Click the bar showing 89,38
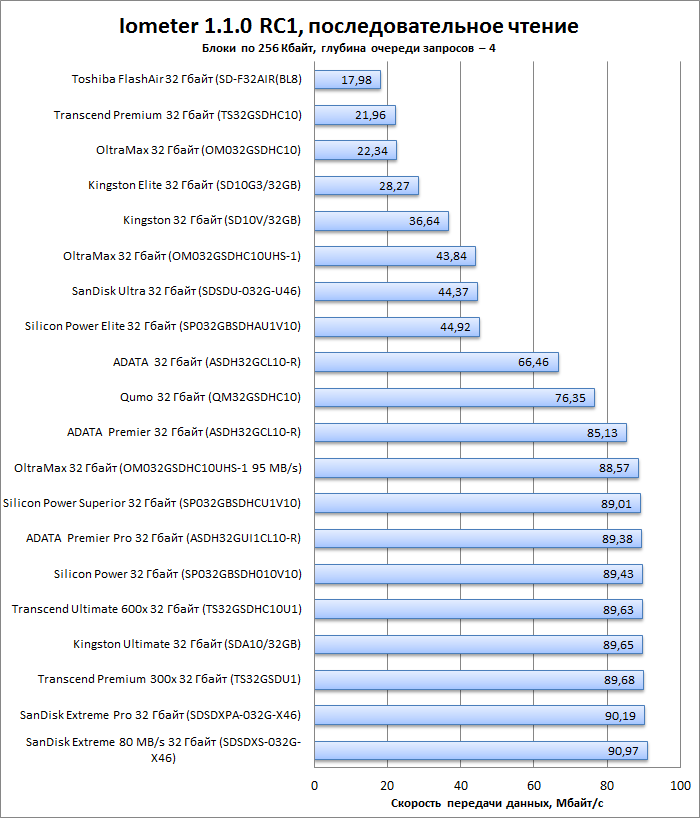The height and width of the screenshot is (818, 700). pyautogui.click(x=478, y=538)
